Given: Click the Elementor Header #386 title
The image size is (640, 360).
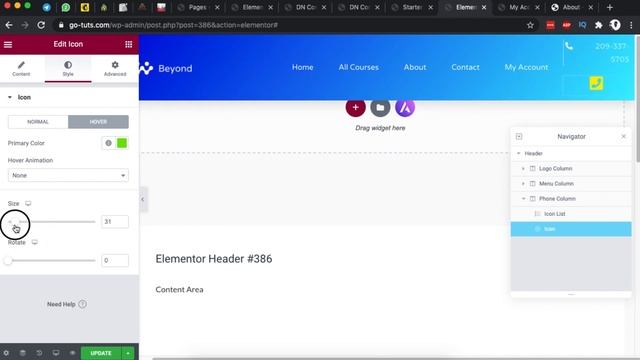Looking at the screenshot, I should (214, 259).
